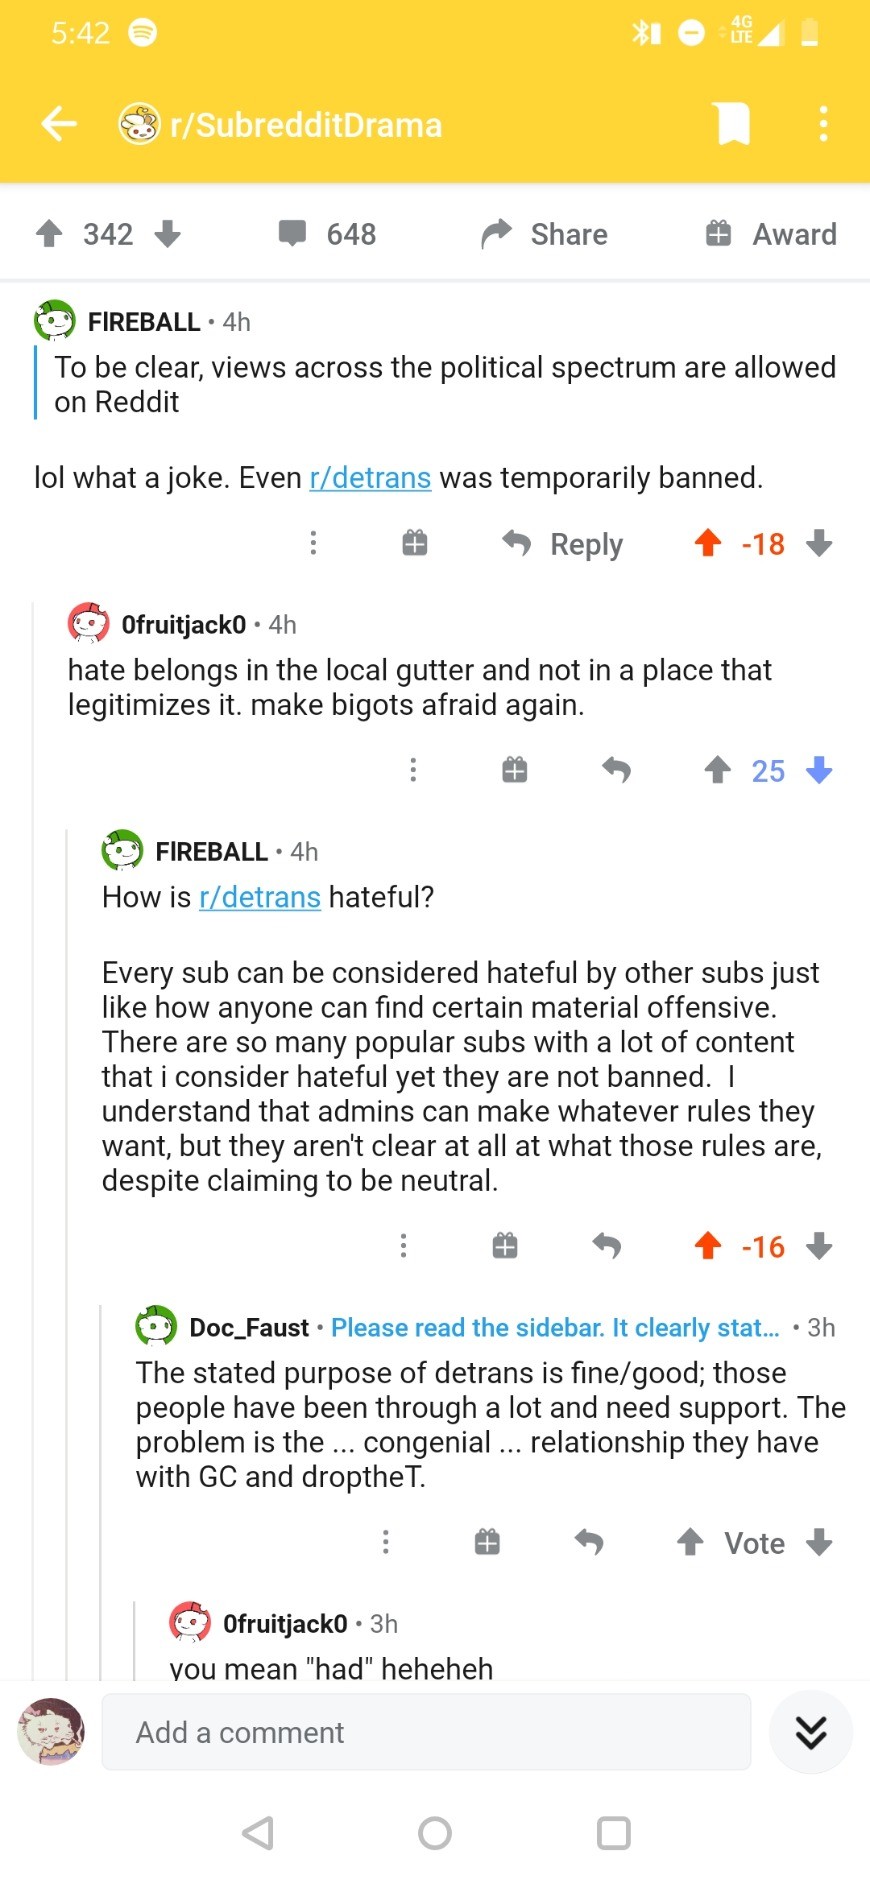This screenshot has width=870, height=1884.
Task: Upvote the post with 342 points
Action: 49,234
